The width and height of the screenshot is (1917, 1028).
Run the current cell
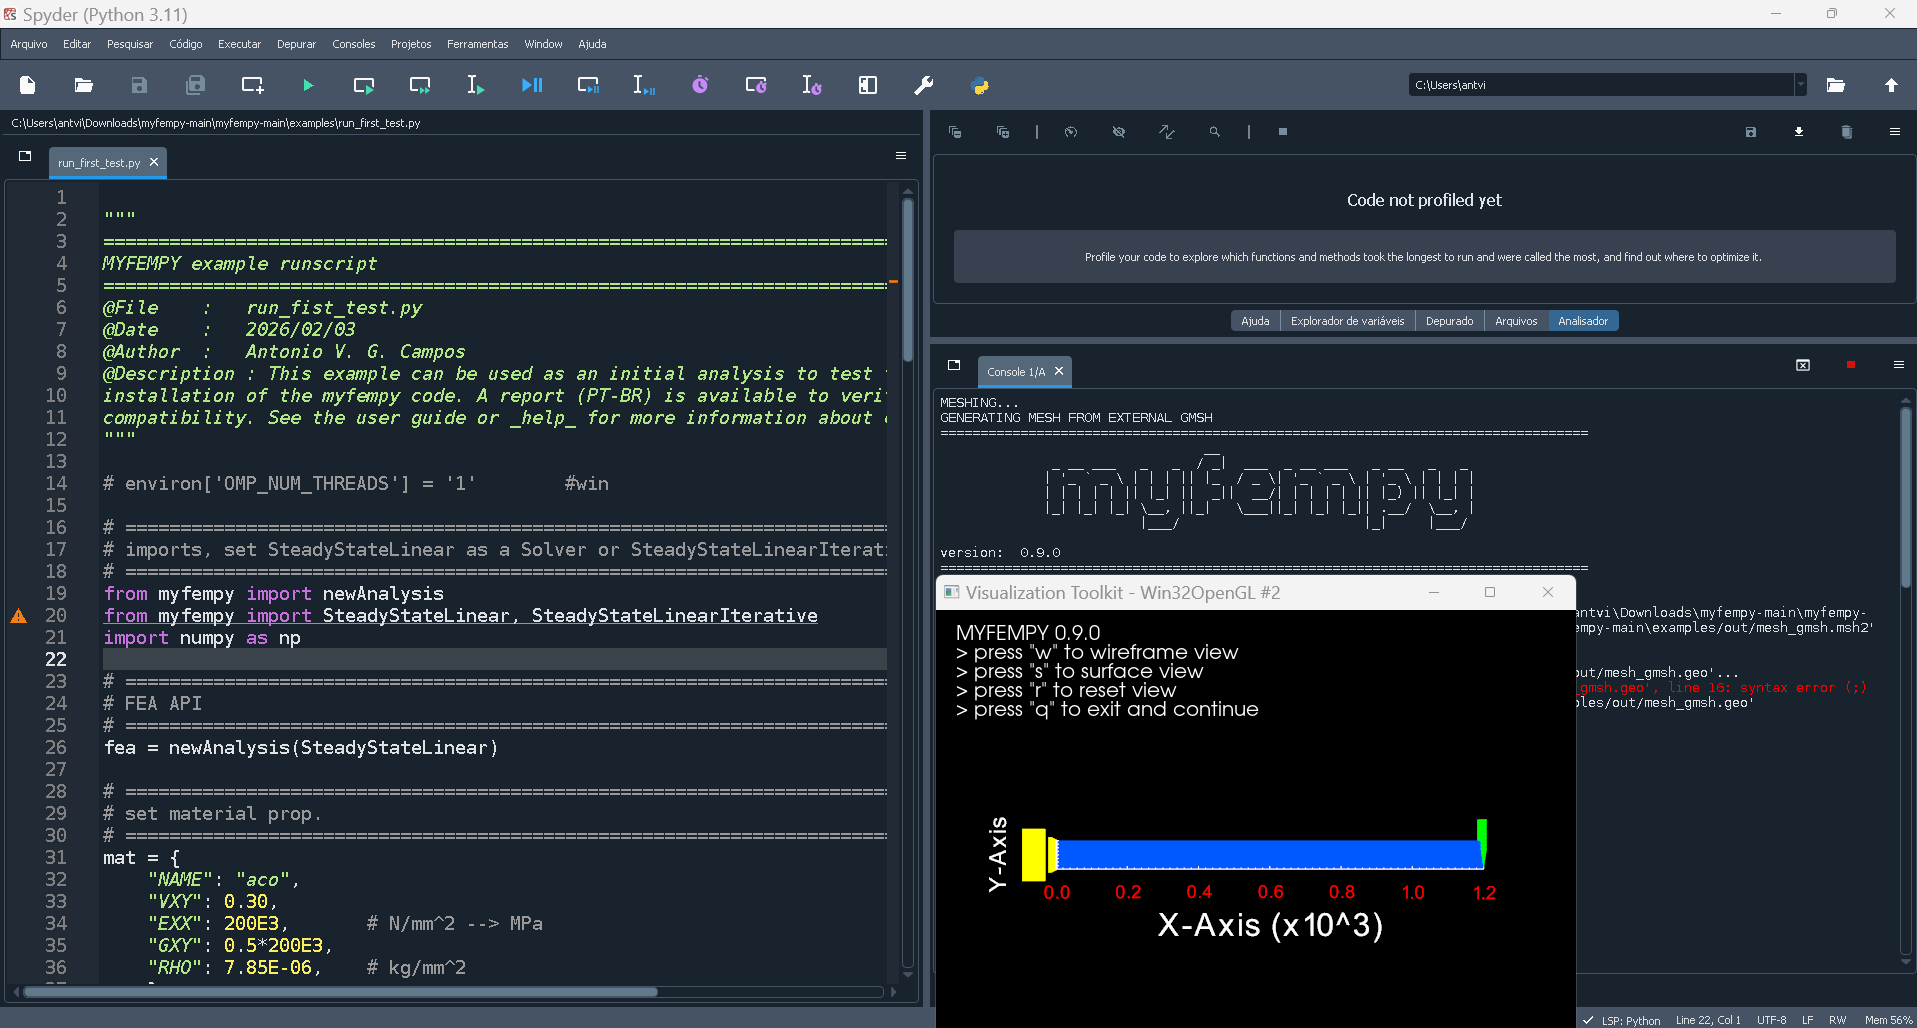(x=364, y=86)
